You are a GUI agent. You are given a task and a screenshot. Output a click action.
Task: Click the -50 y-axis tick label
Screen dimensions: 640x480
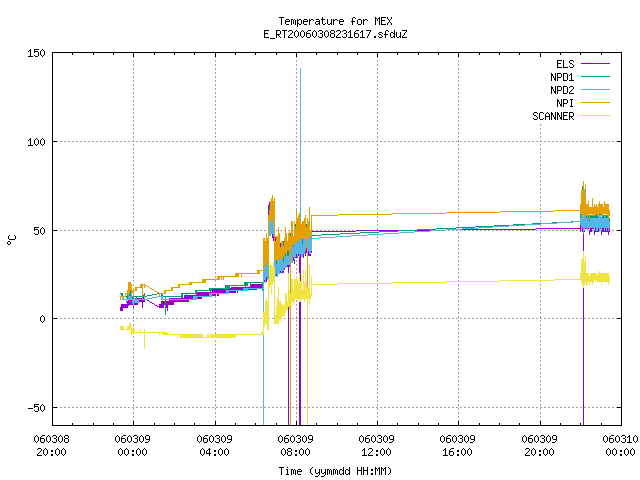coord(36,408)
